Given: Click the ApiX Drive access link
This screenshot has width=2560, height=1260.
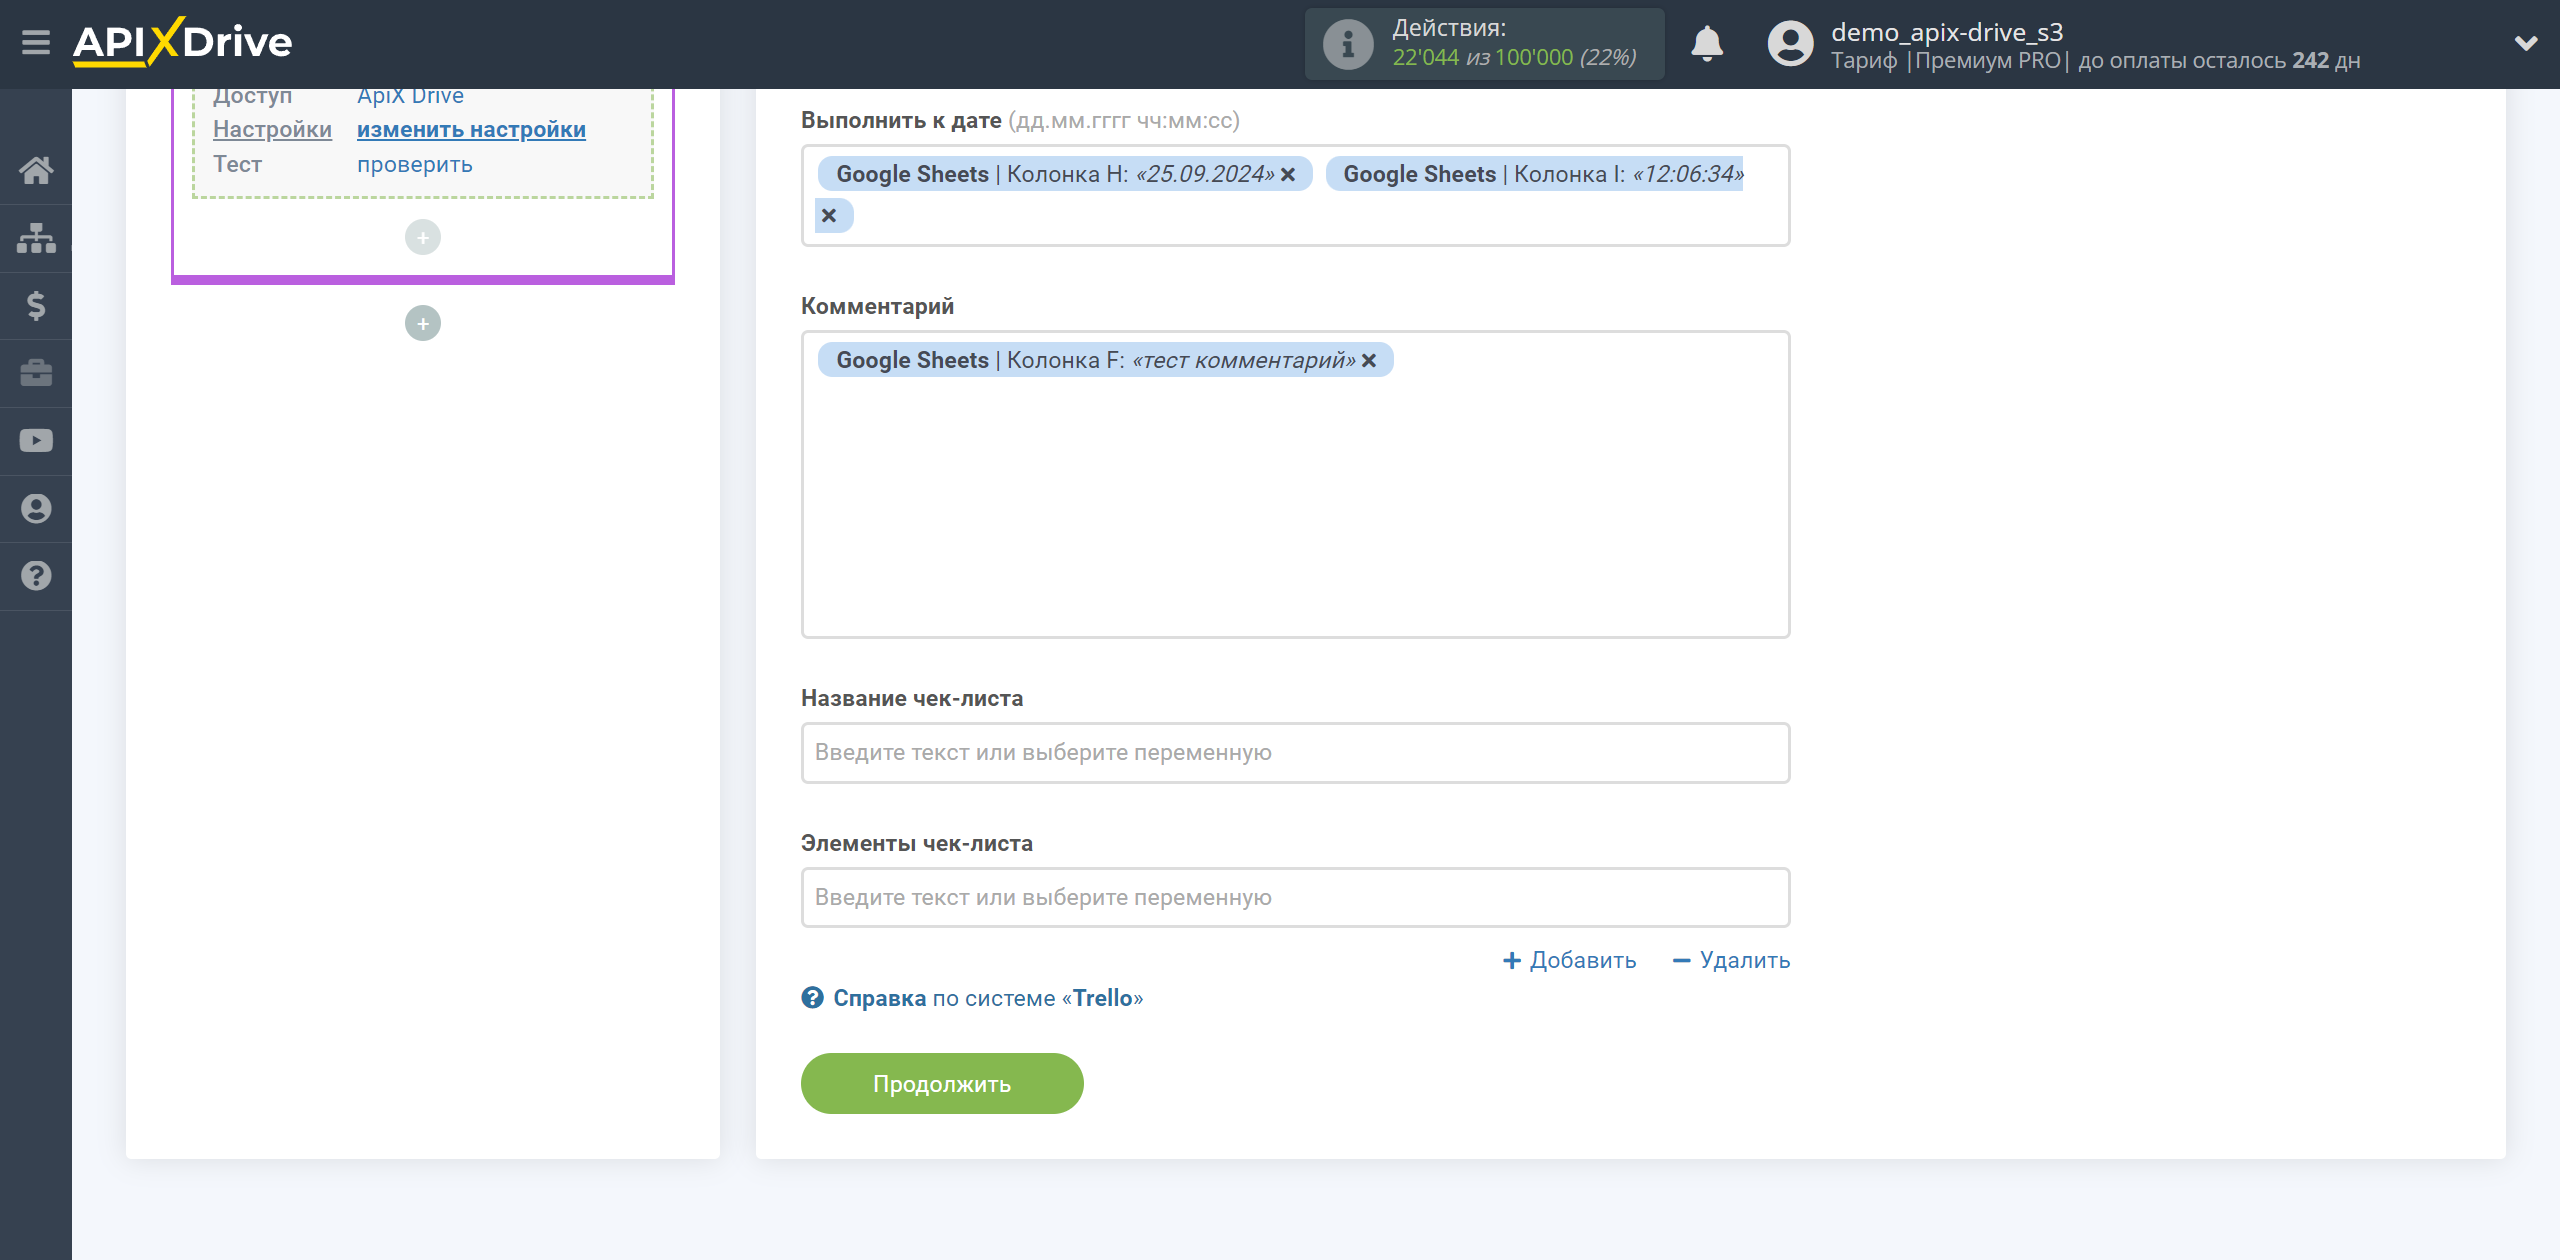Looking at the screenshot, I should 410,96.
